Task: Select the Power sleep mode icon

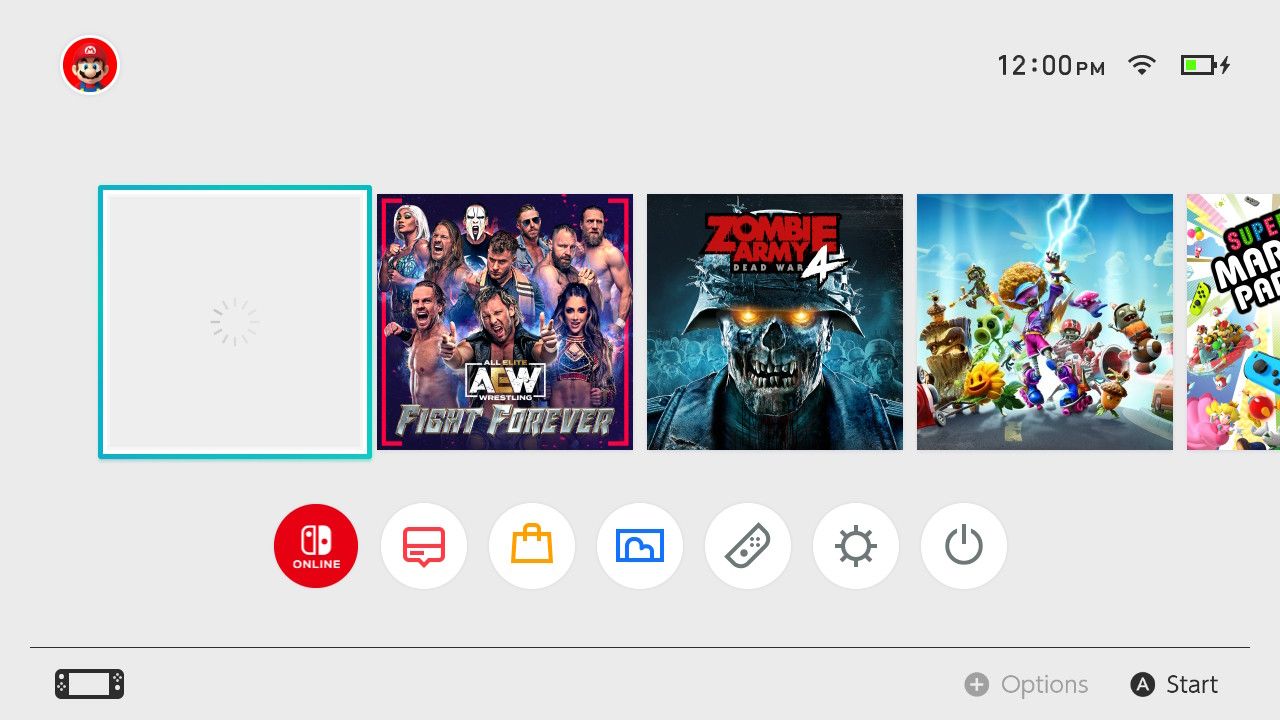Action: point(964,546)
